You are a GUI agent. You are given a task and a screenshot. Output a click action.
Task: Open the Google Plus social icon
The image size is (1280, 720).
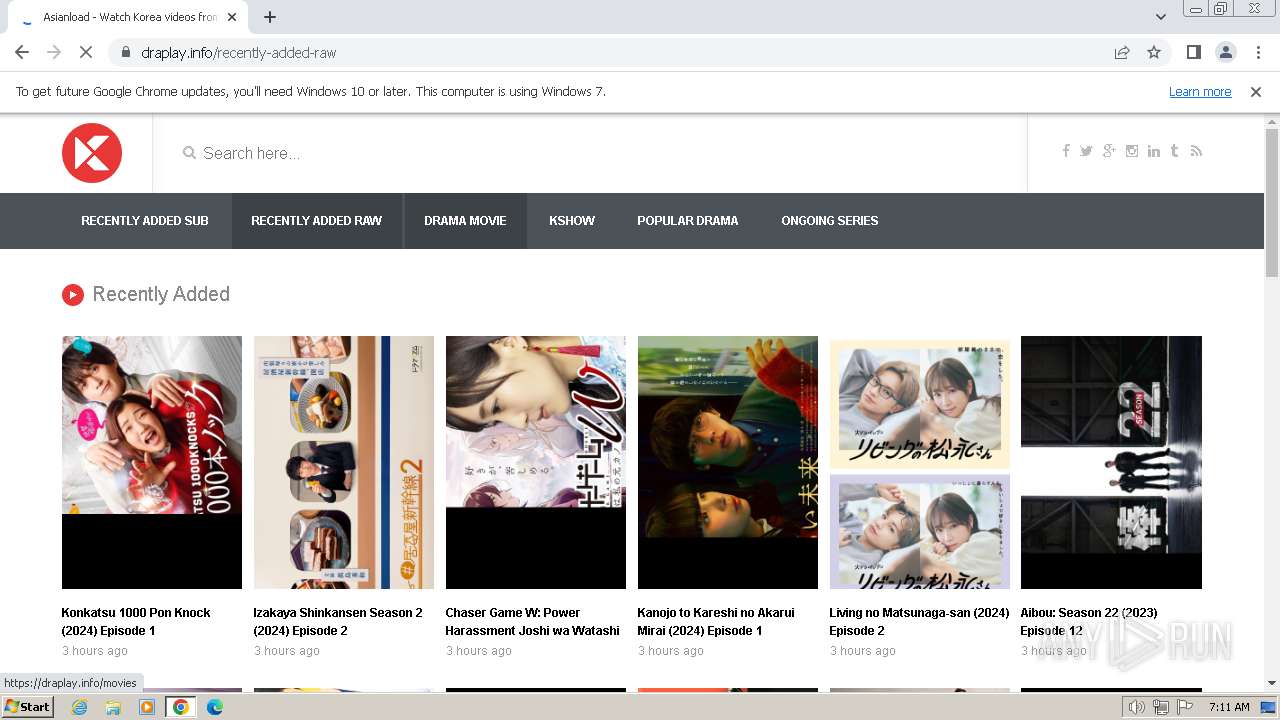(1109, 151)
